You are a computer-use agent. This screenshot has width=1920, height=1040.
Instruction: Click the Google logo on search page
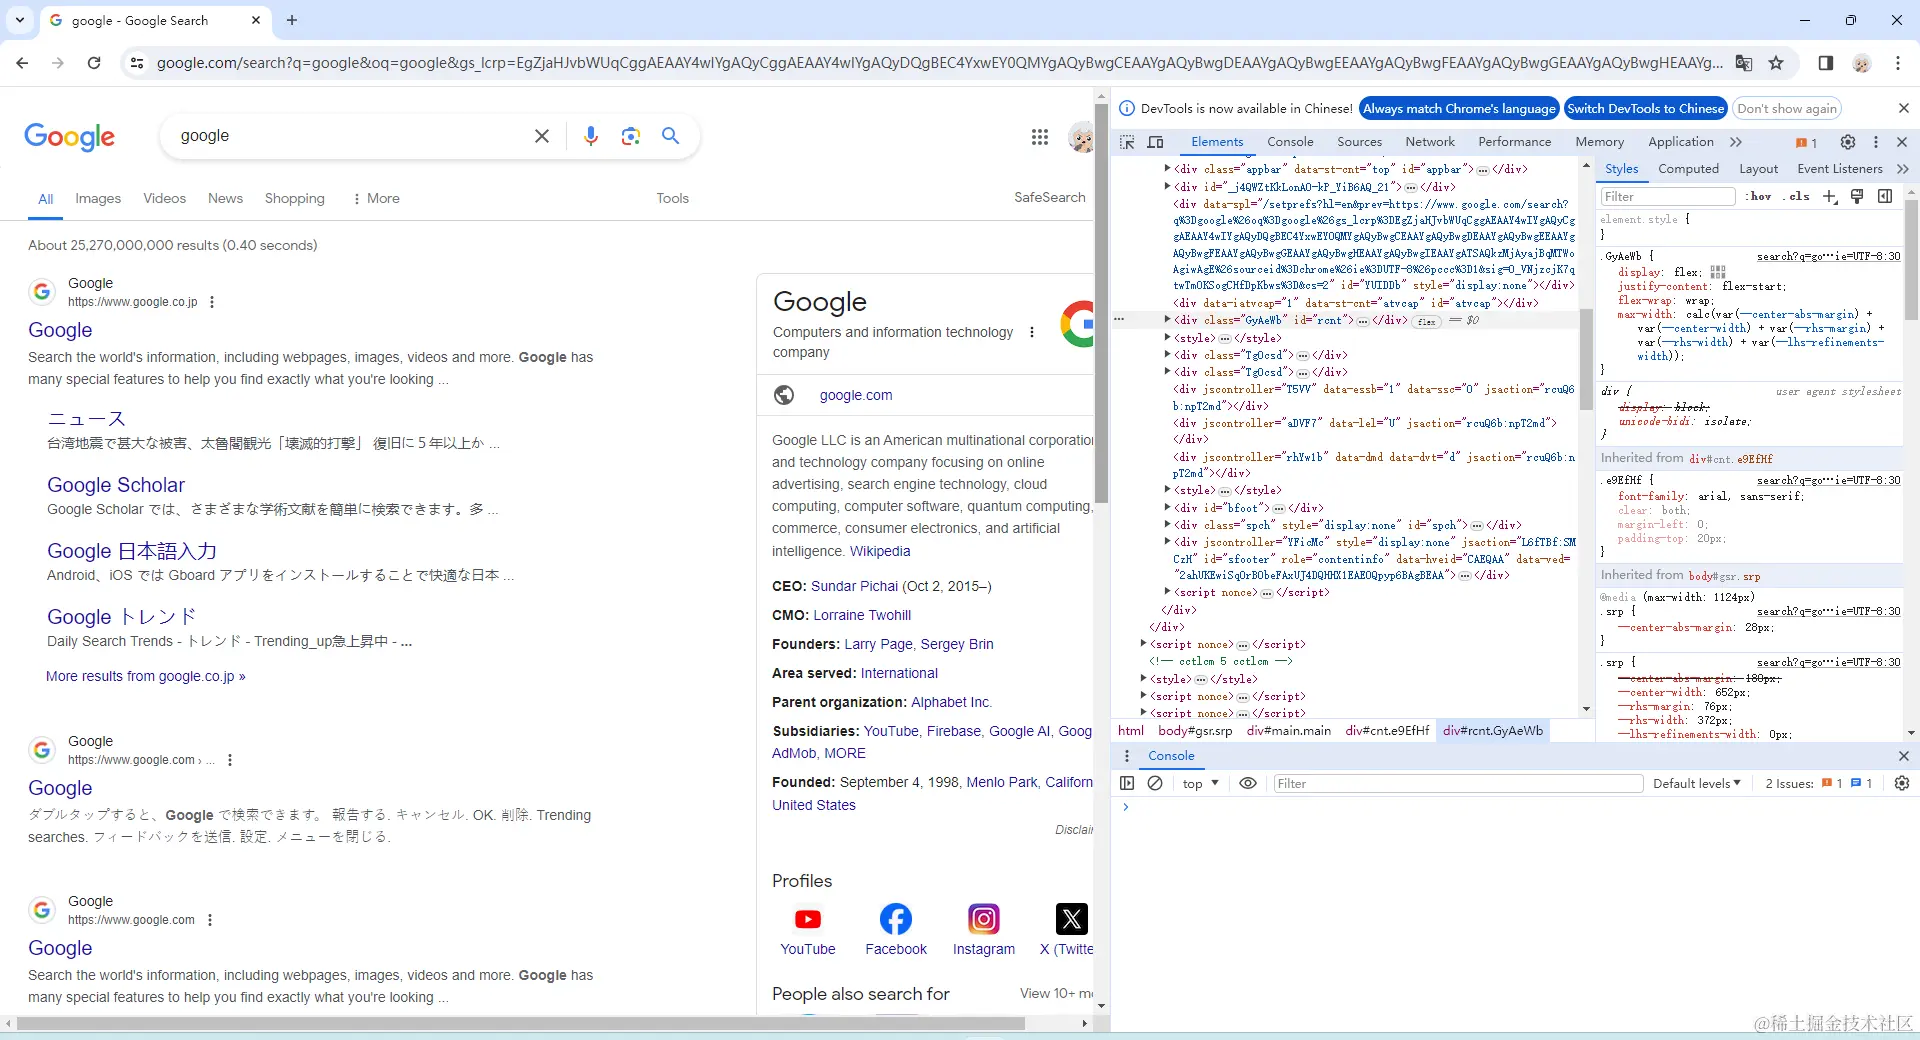click(x=70, y=137)
